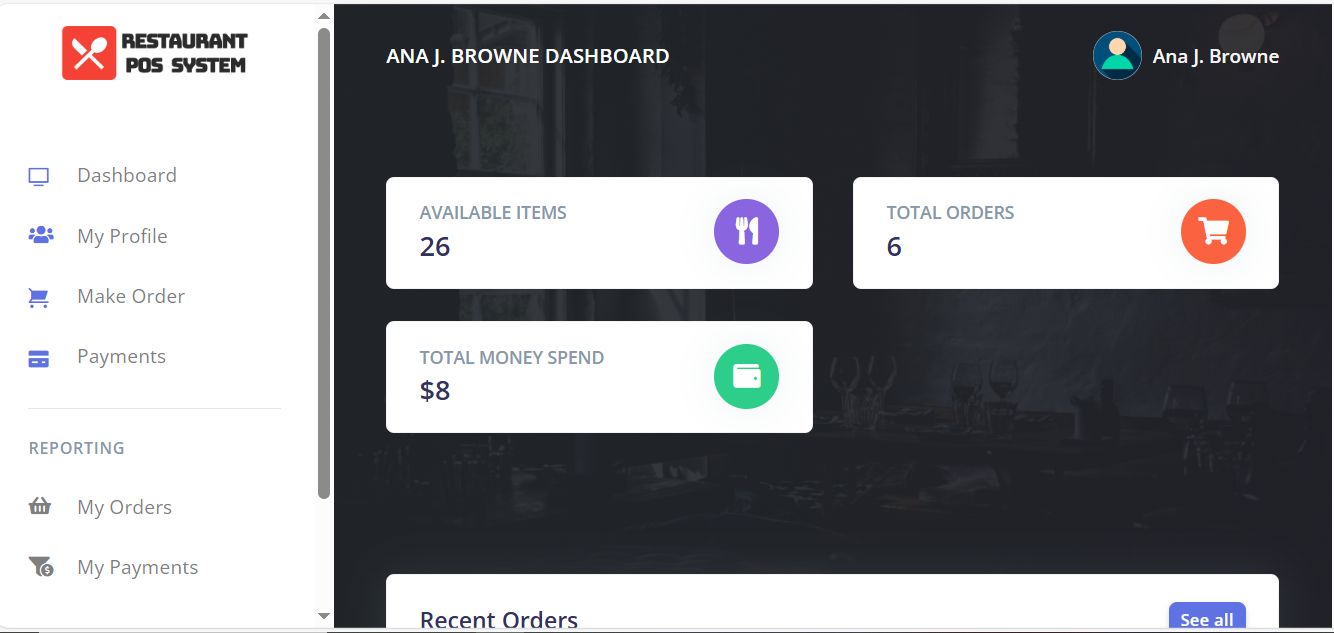Click the My Profile people icon
Image resolution: width=1334 pixels, height=633 pixels.
tap(40, 236)
